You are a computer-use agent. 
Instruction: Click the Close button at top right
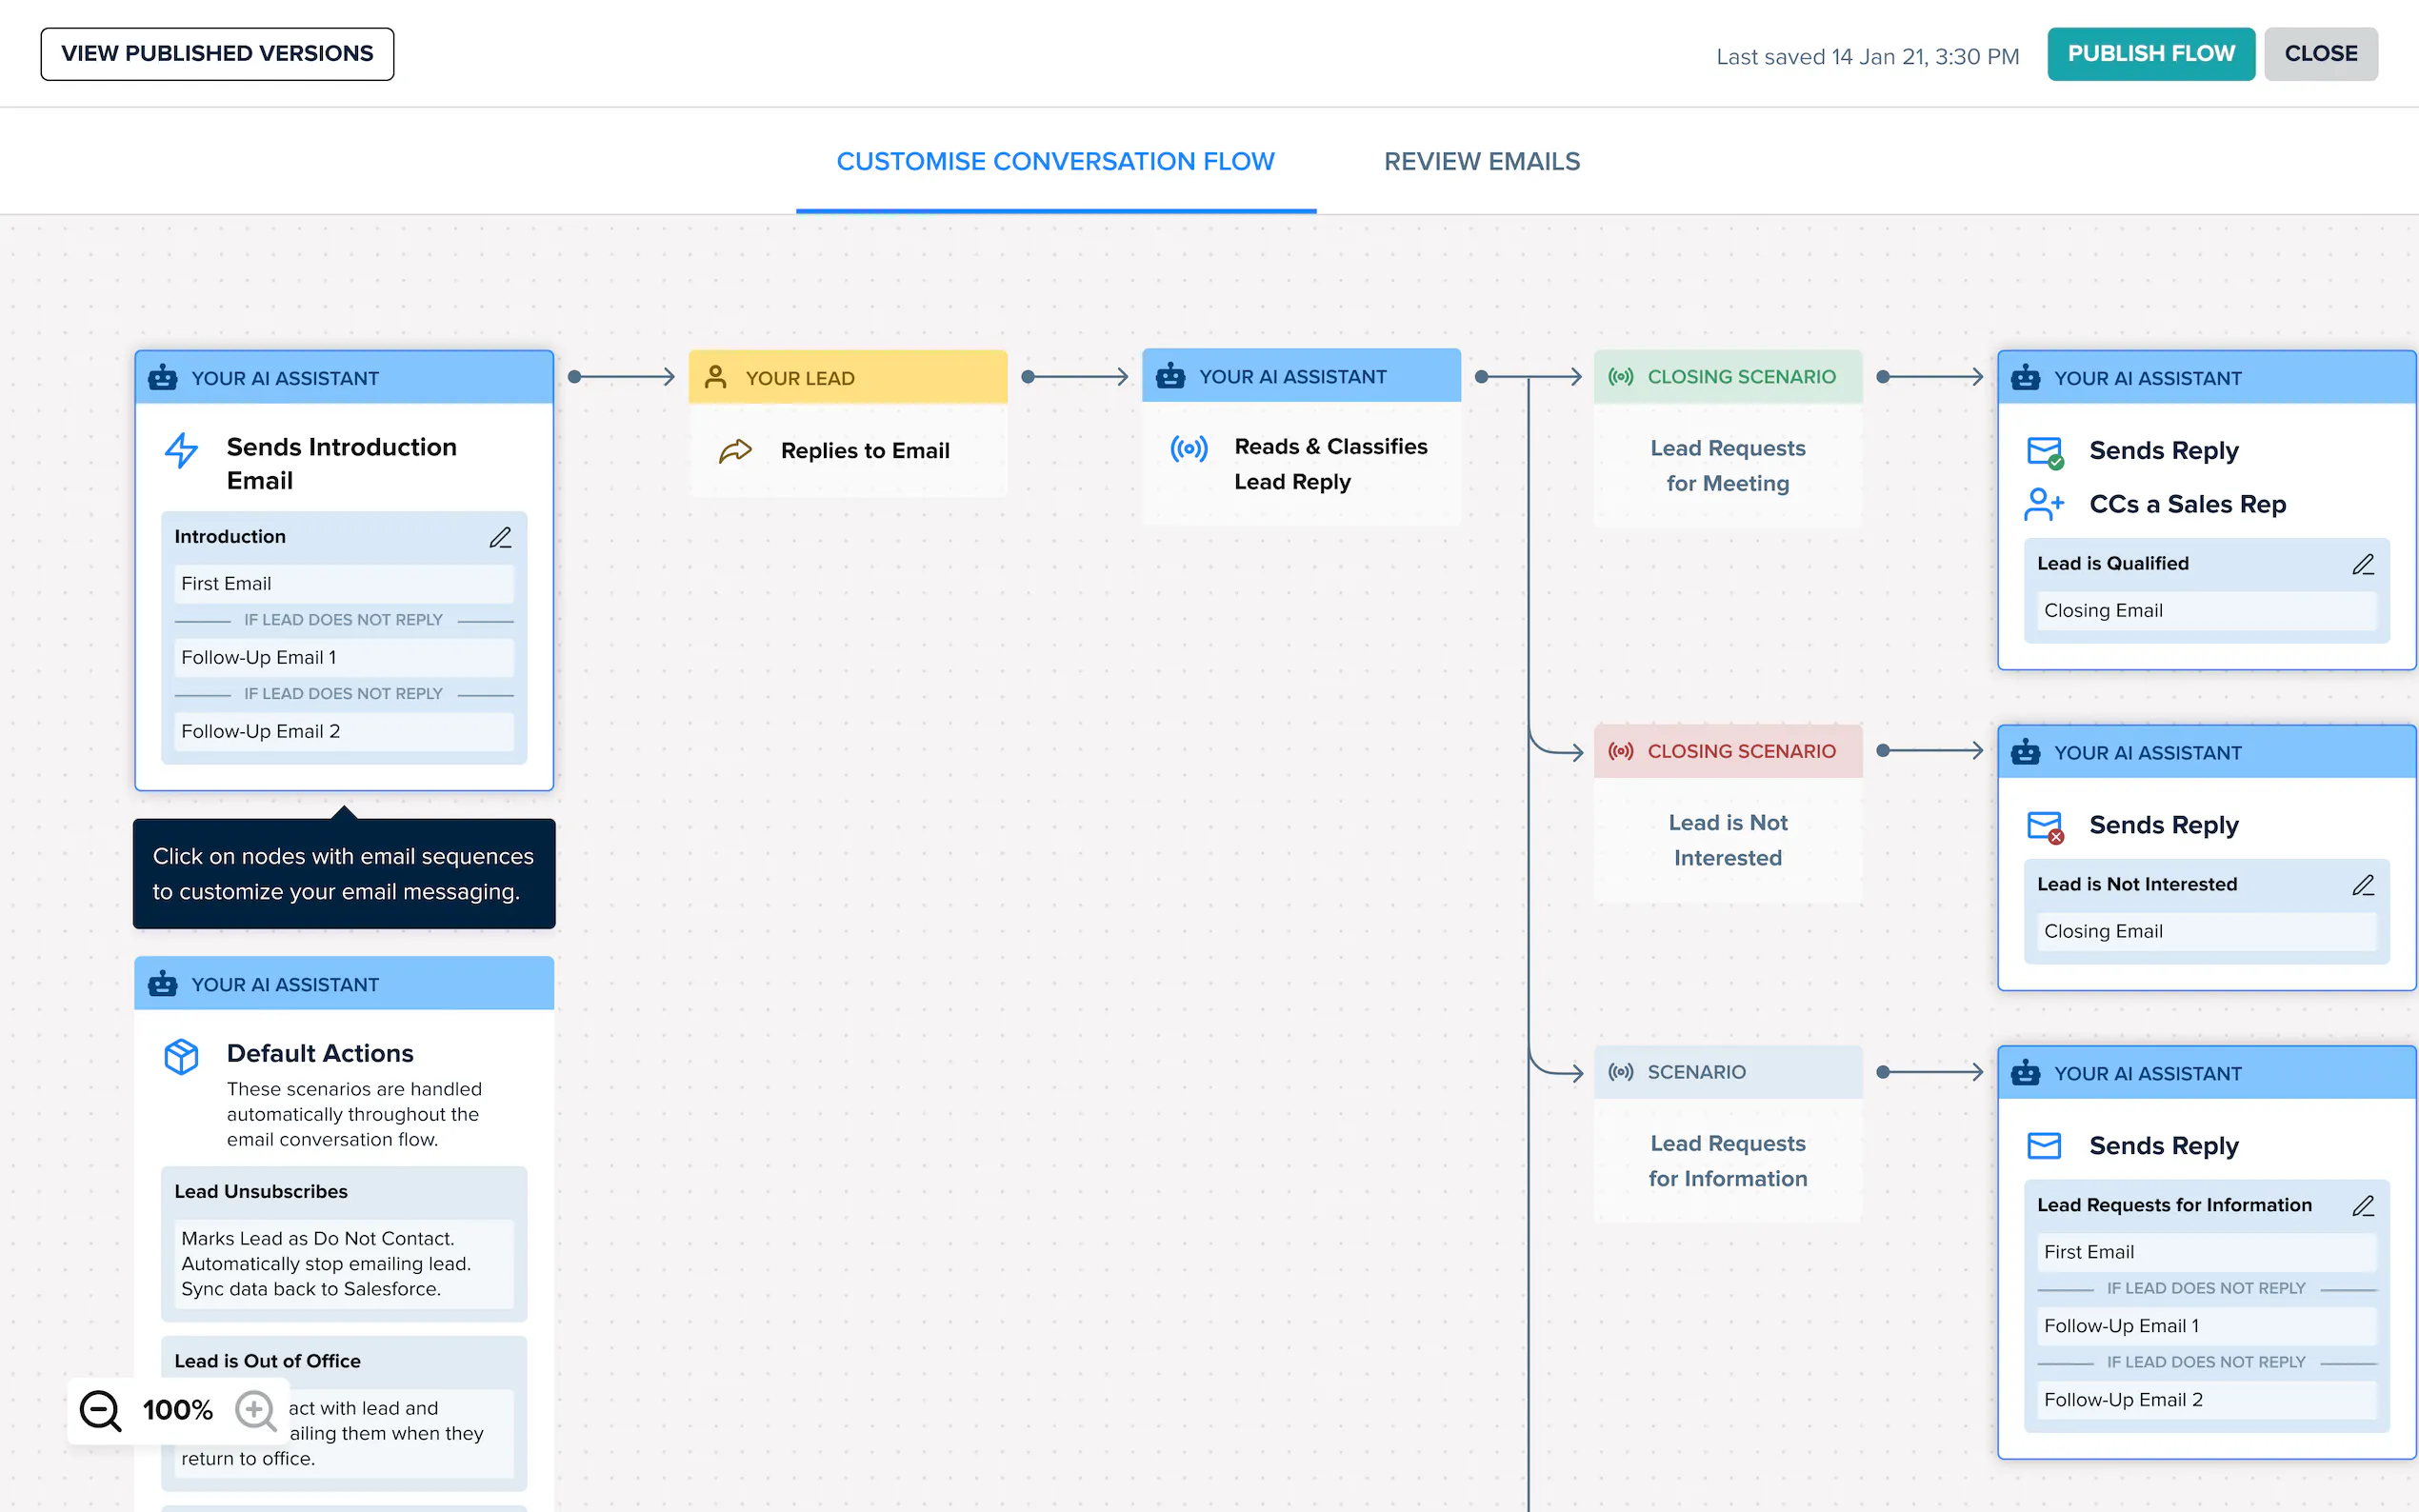(x=2320, y=54)
